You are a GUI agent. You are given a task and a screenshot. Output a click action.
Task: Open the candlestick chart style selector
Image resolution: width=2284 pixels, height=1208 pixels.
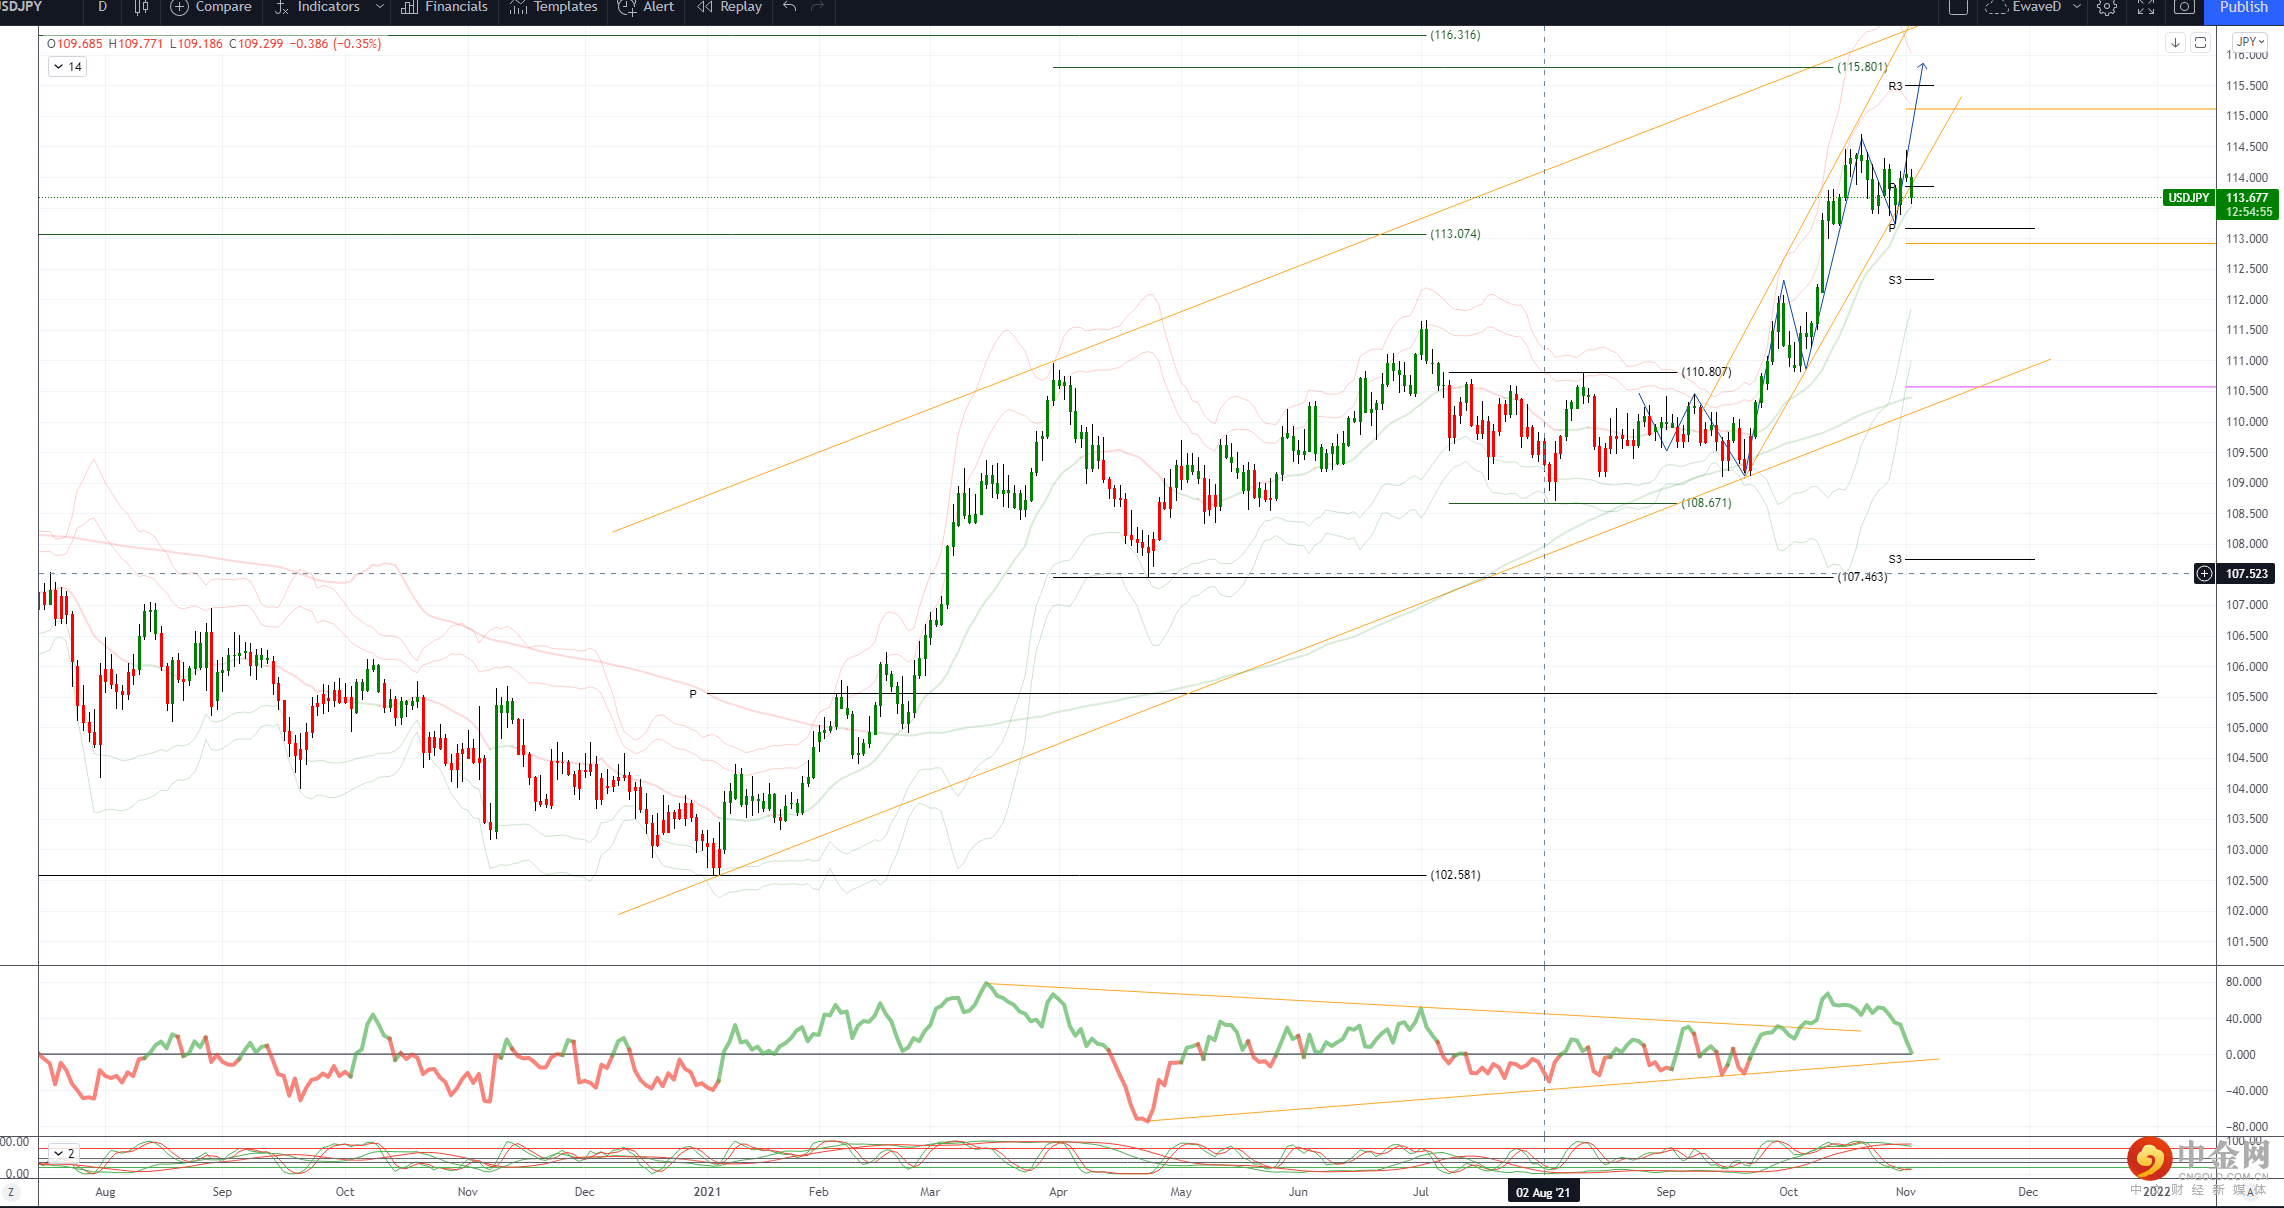tap(141, 7)
